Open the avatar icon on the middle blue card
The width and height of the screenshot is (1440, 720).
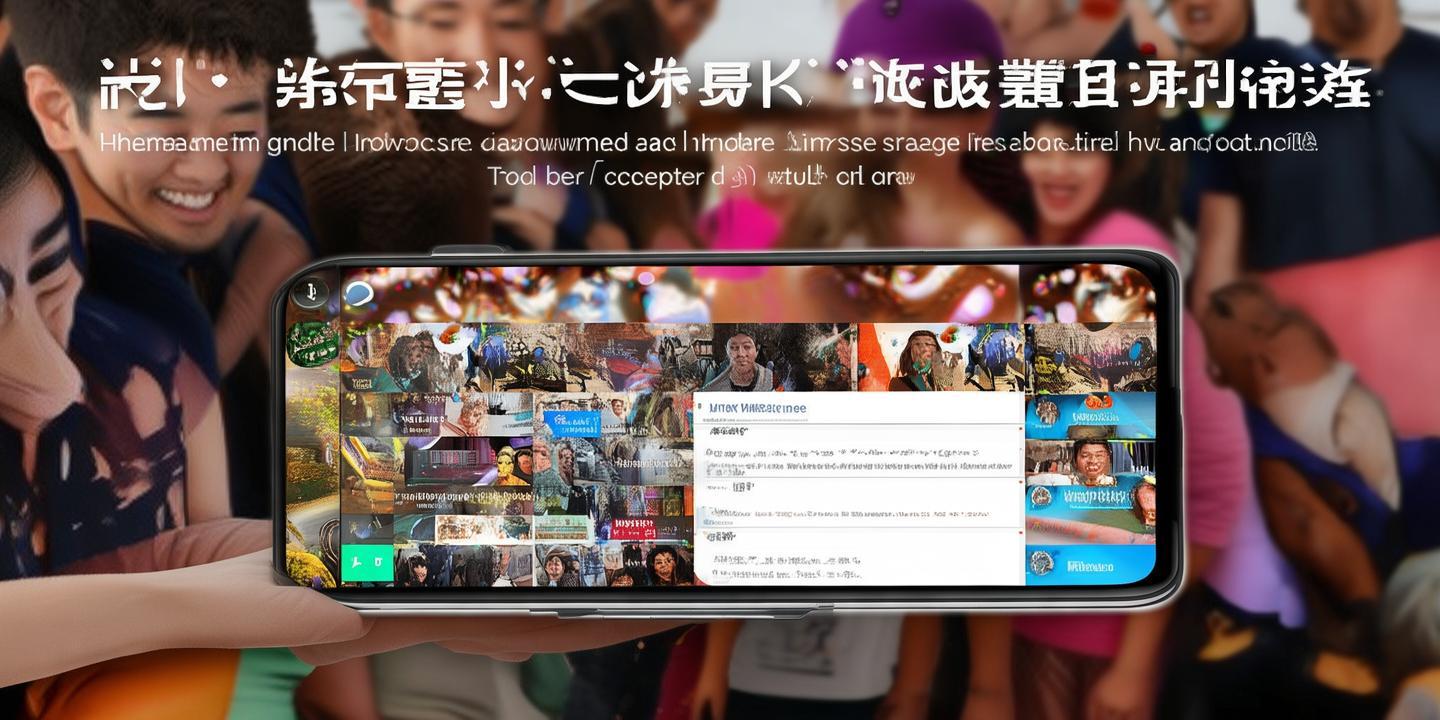click(x=1041, y=496)
